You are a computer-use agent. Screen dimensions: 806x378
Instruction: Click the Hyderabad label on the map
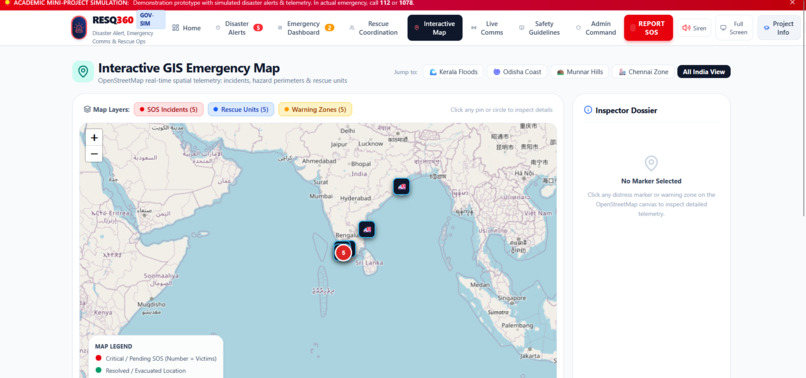355,198
